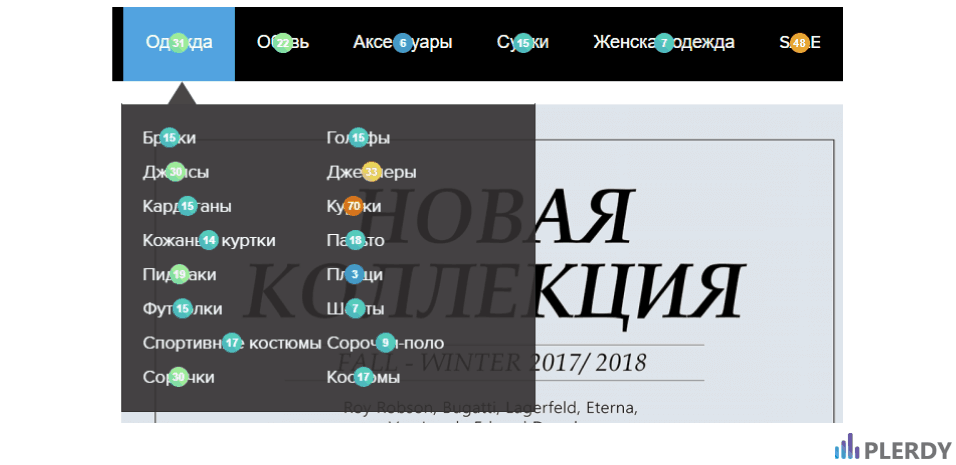The image size is (956, 465).
Task: Select Плащи in the dropdown
Action: [x=355, y=275]
